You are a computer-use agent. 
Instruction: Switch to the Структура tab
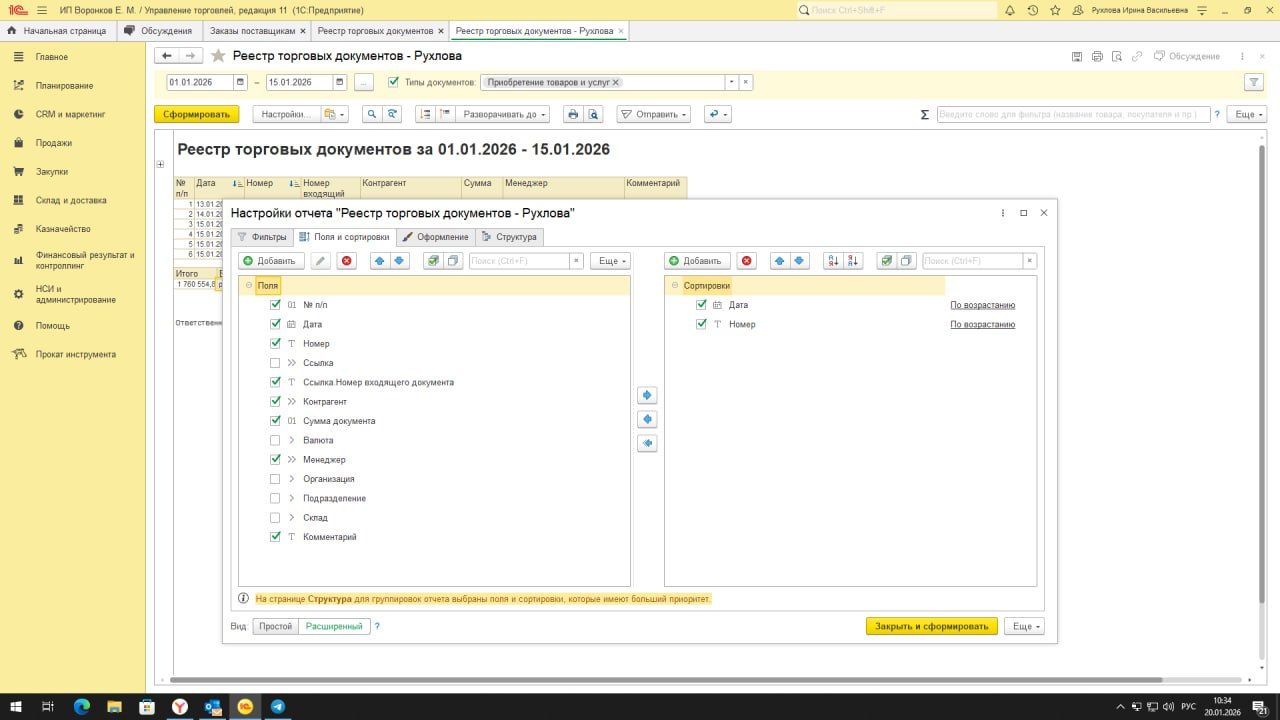coord(510,237)
